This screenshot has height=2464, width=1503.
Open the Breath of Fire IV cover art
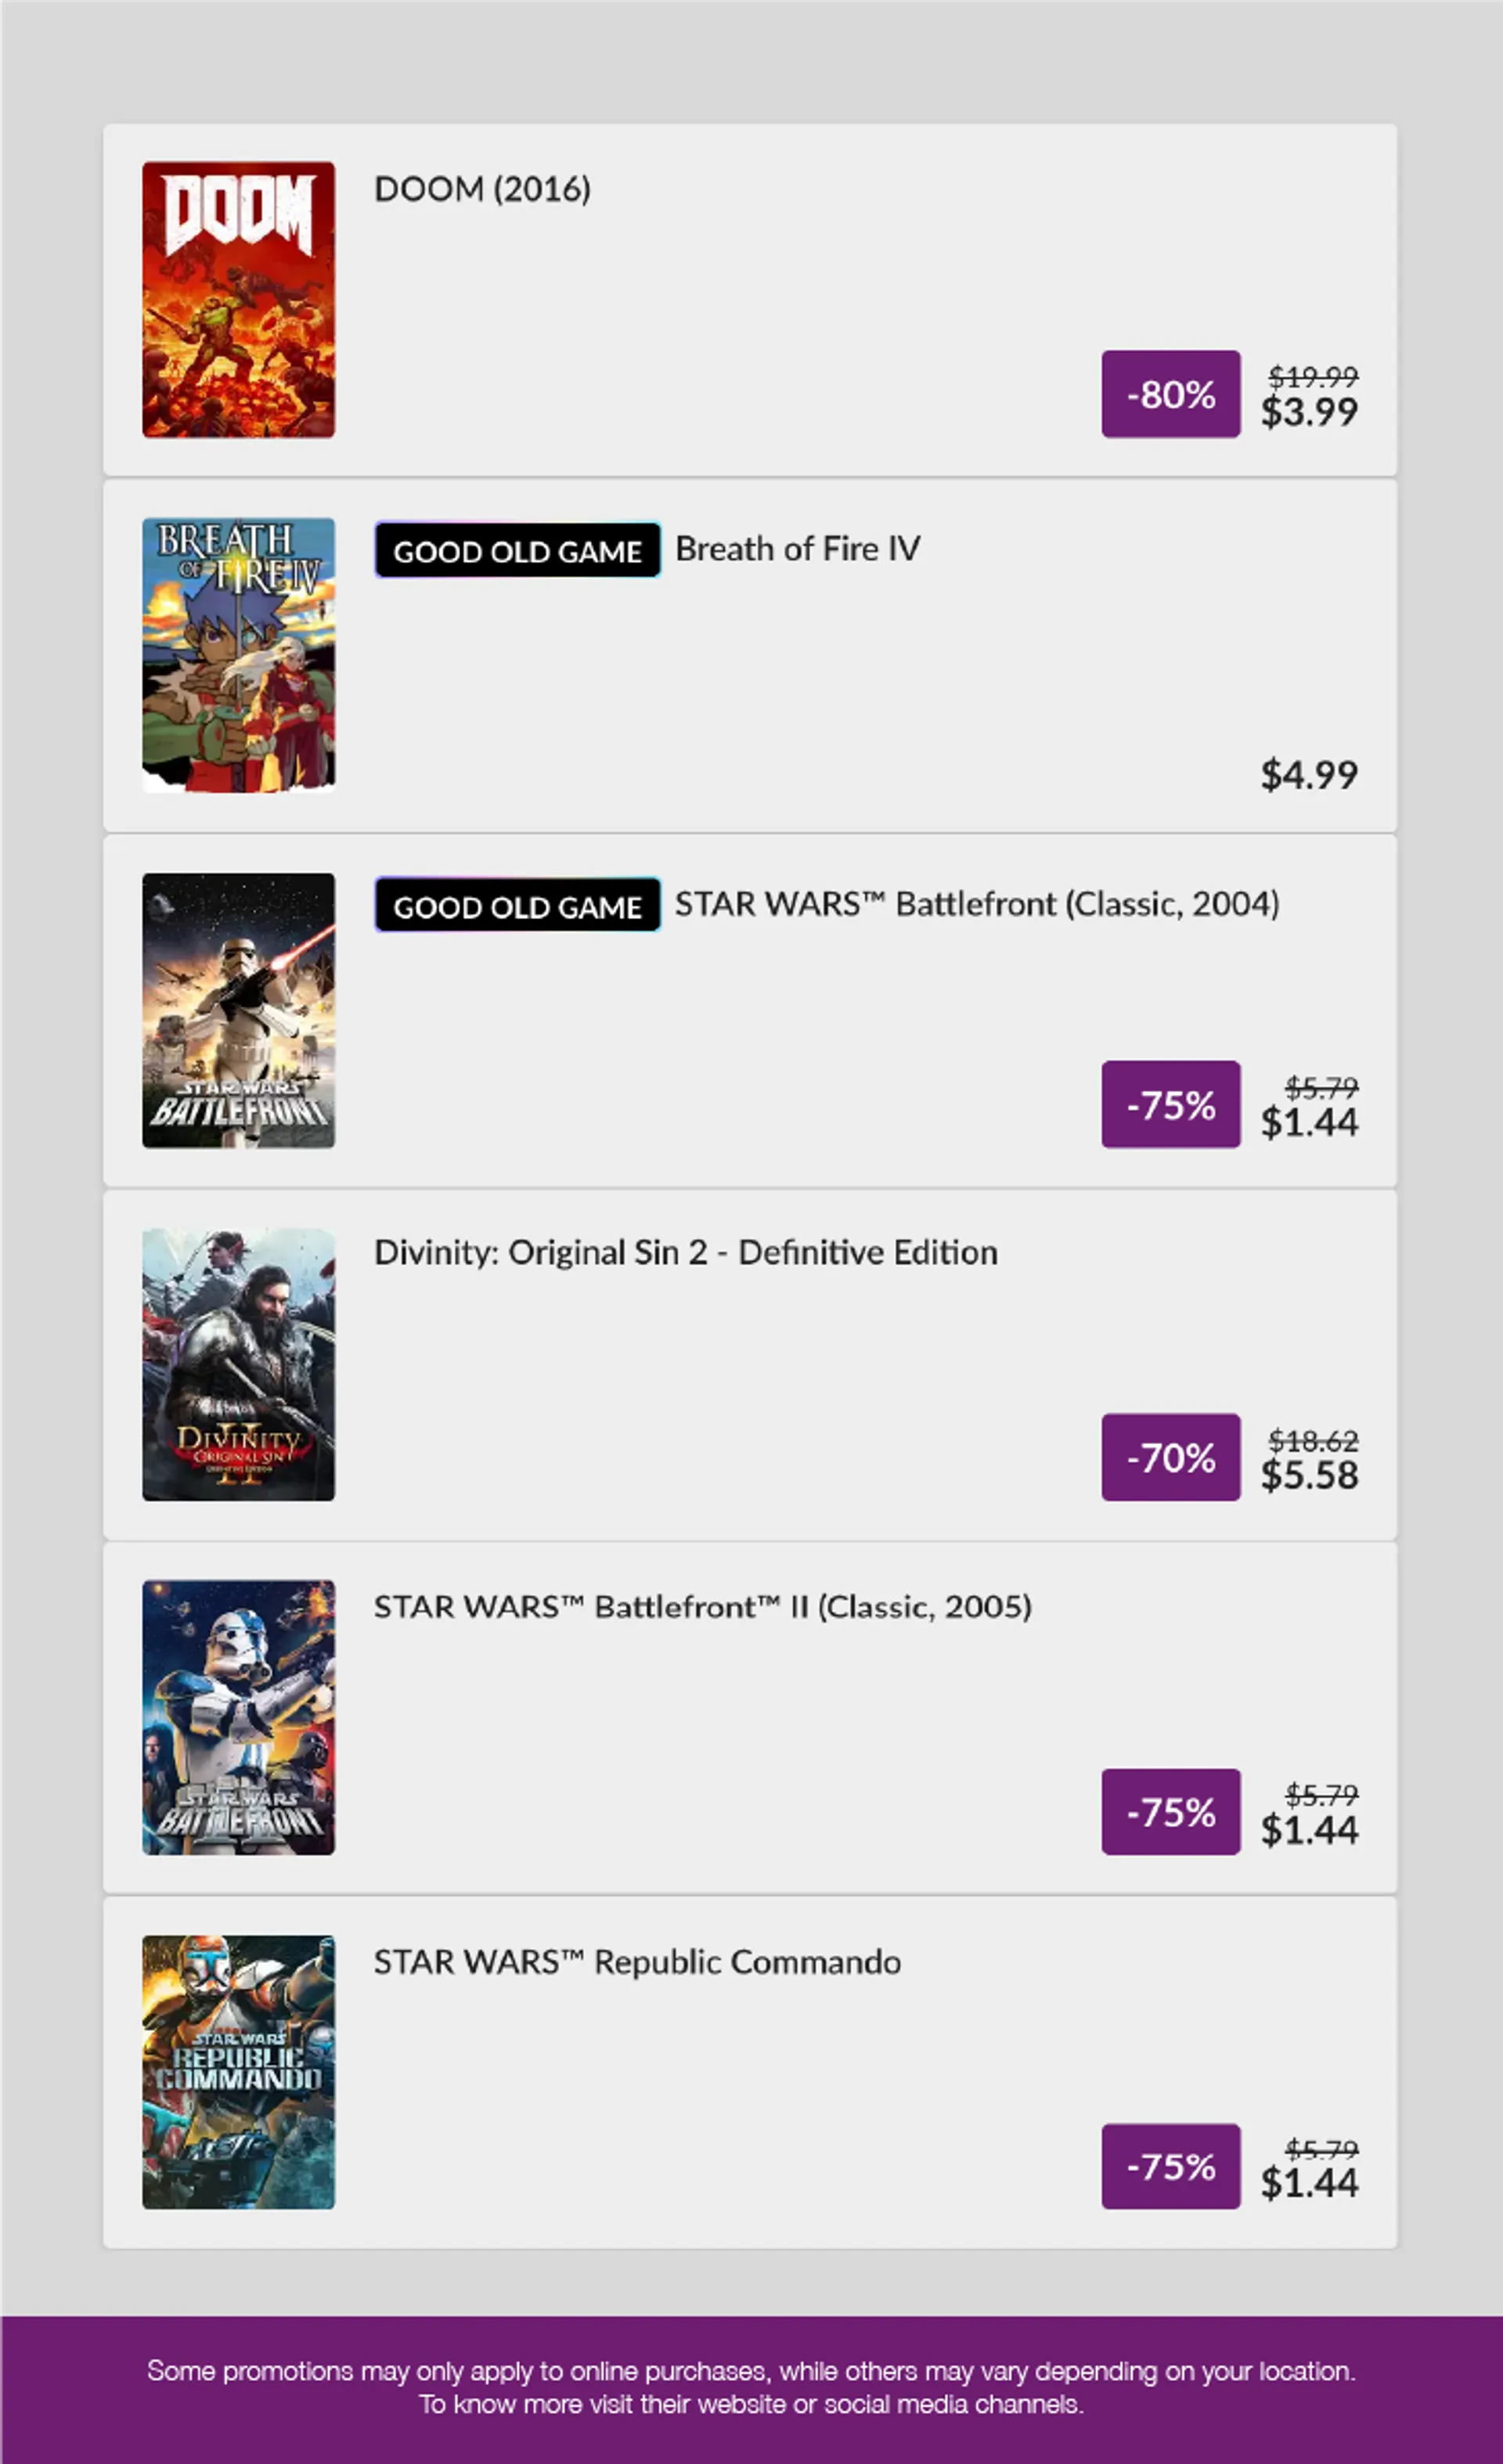[x=238, y=655]
